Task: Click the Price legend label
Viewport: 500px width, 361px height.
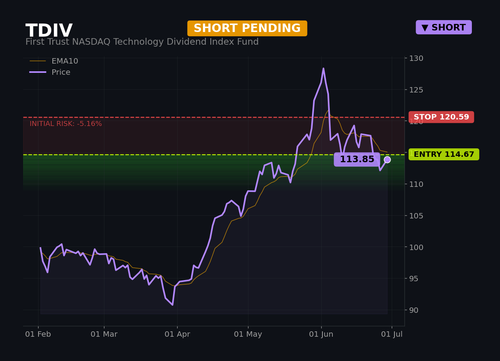Action: (x=61, y=72)
